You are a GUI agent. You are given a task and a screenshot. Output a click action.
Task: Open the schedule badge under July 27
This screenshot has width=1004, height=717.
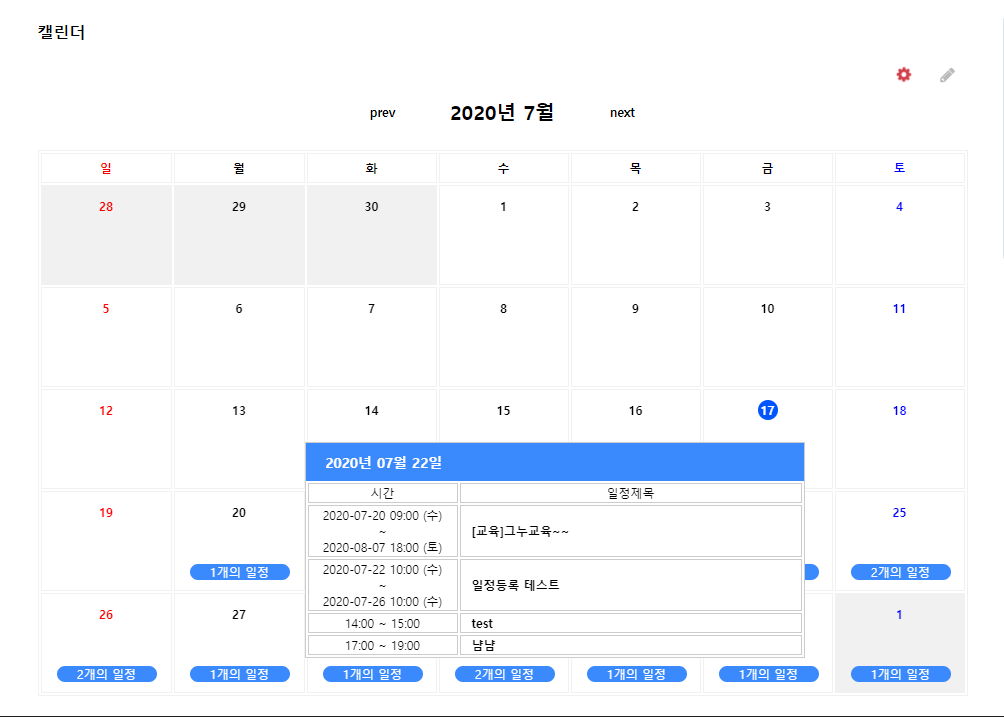[x=239, y=674]
